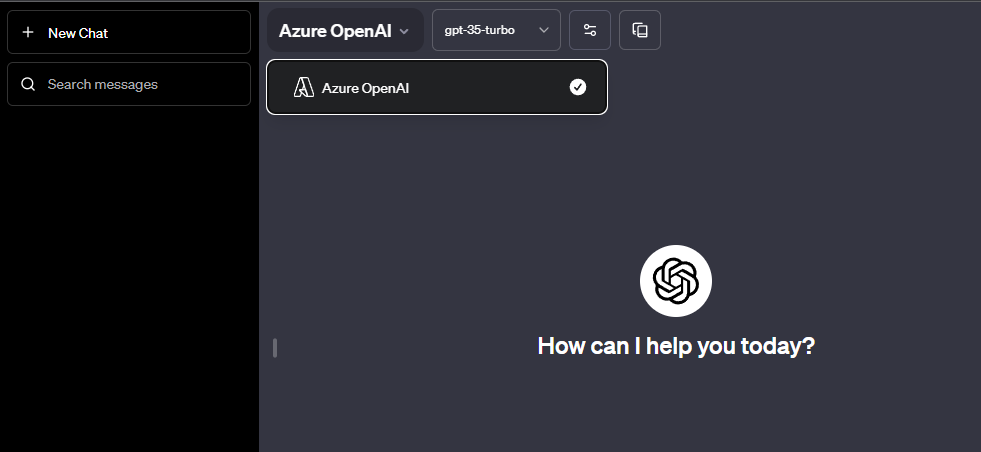Screen dimensions: 981x452
Task: Open the gpt-35-turbo model dropdown
Action: pyautogui.click(x=496, y=30)
